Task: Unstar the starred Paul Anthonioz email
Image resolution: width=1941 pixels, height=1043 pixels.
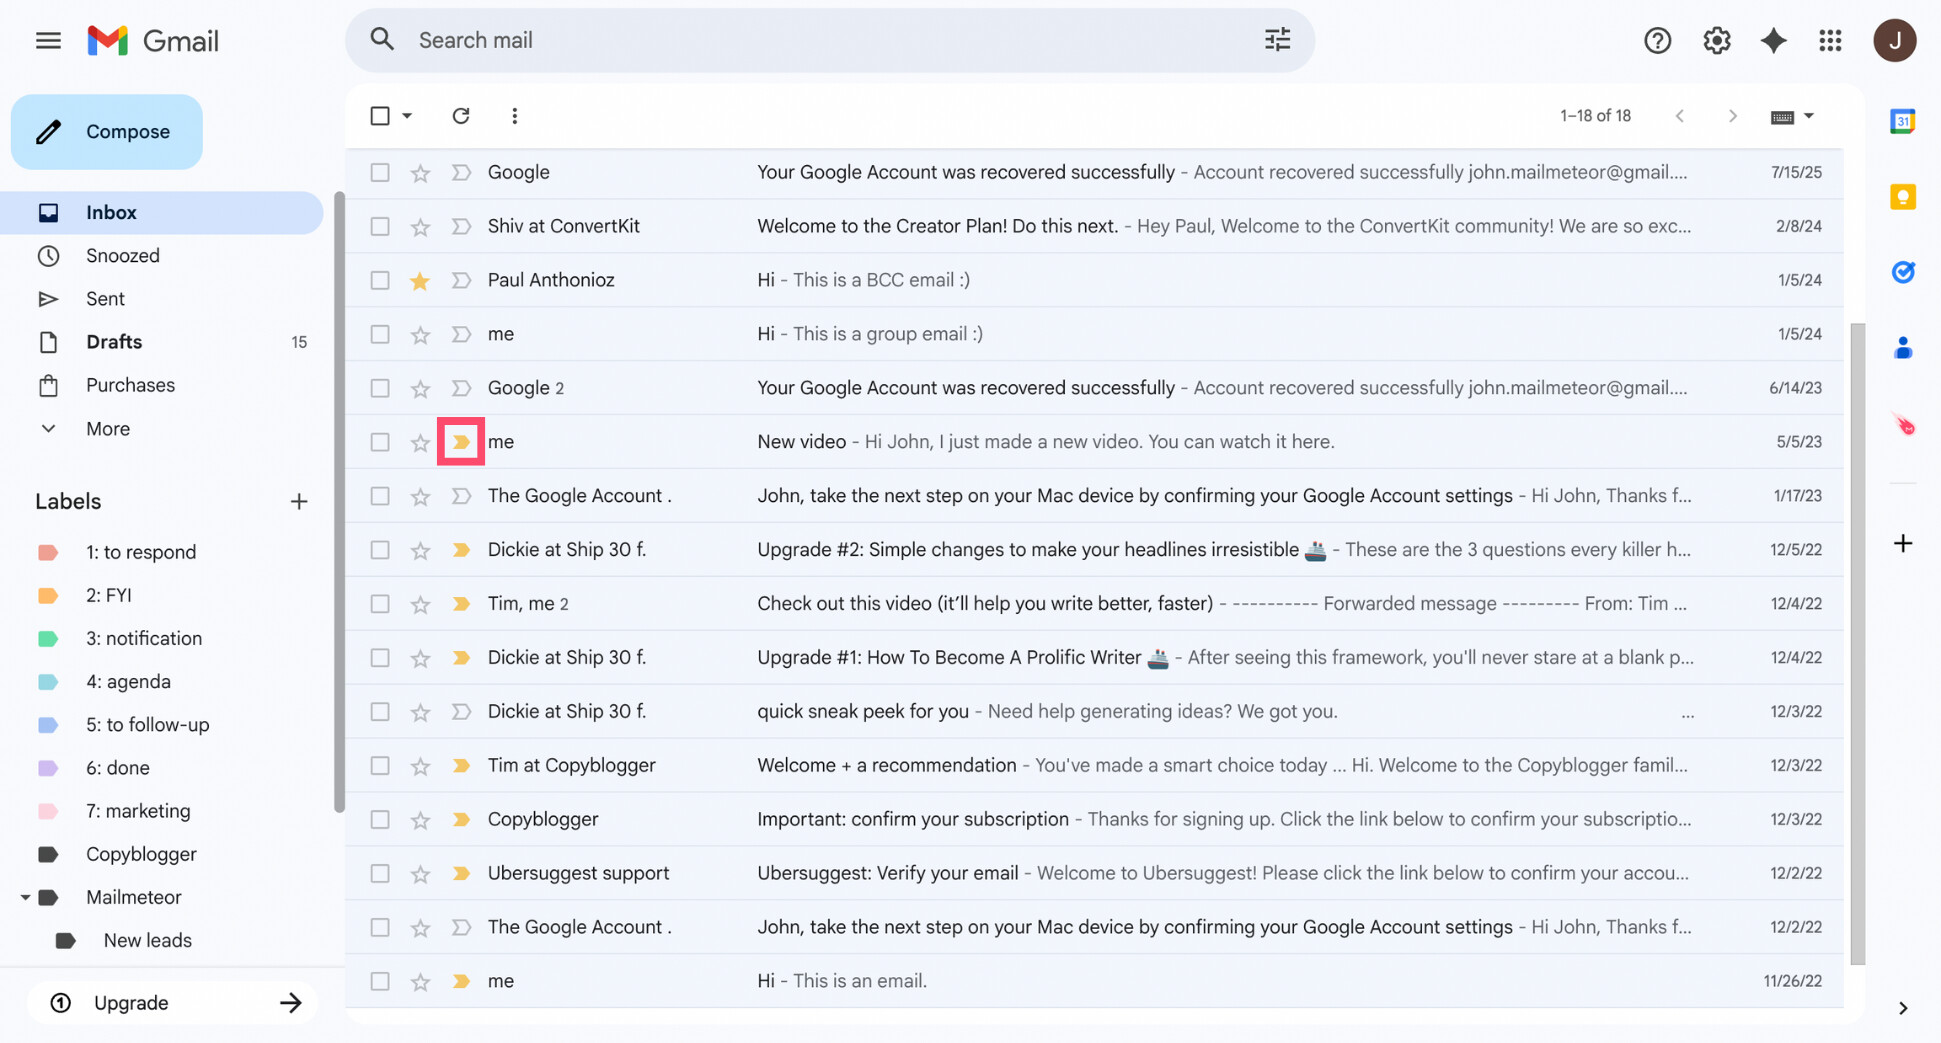Action: tap(420, 280)
